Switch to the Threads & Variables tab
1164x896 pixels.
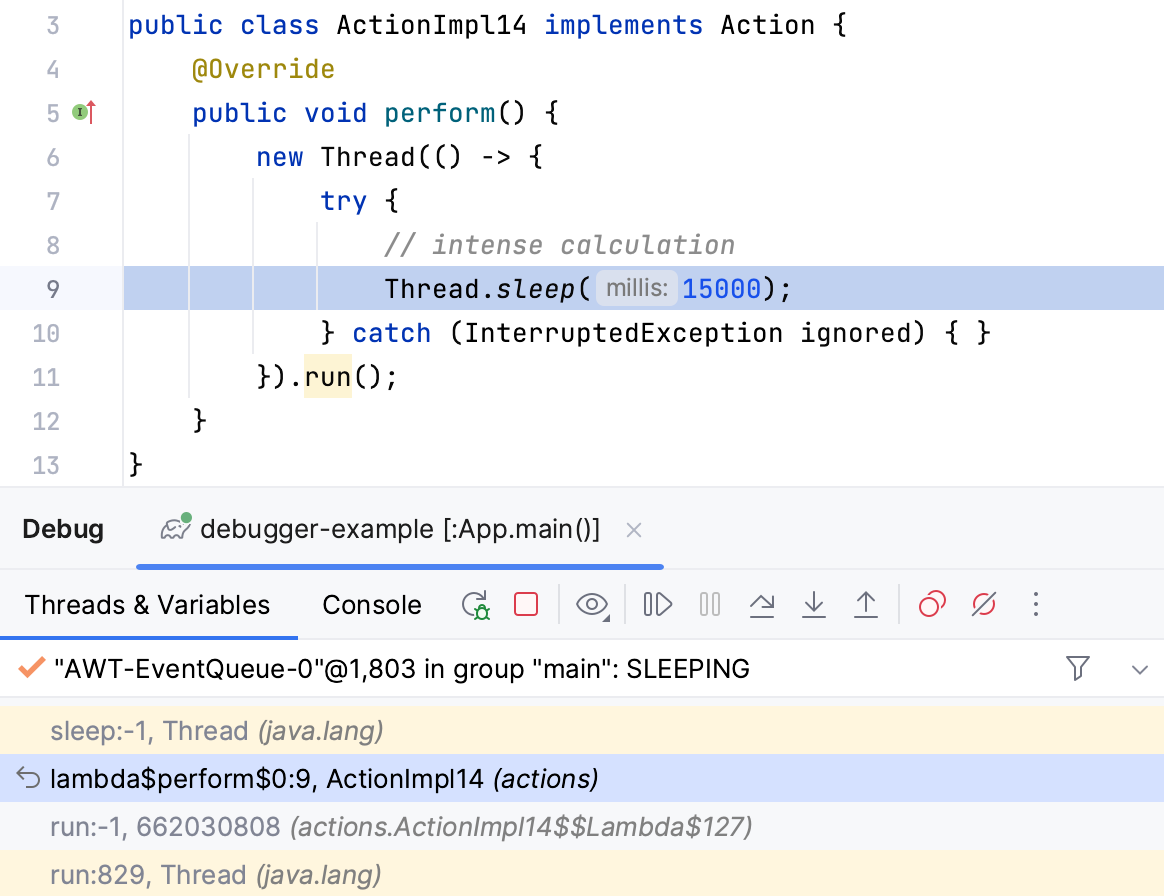tap(147, 605)
